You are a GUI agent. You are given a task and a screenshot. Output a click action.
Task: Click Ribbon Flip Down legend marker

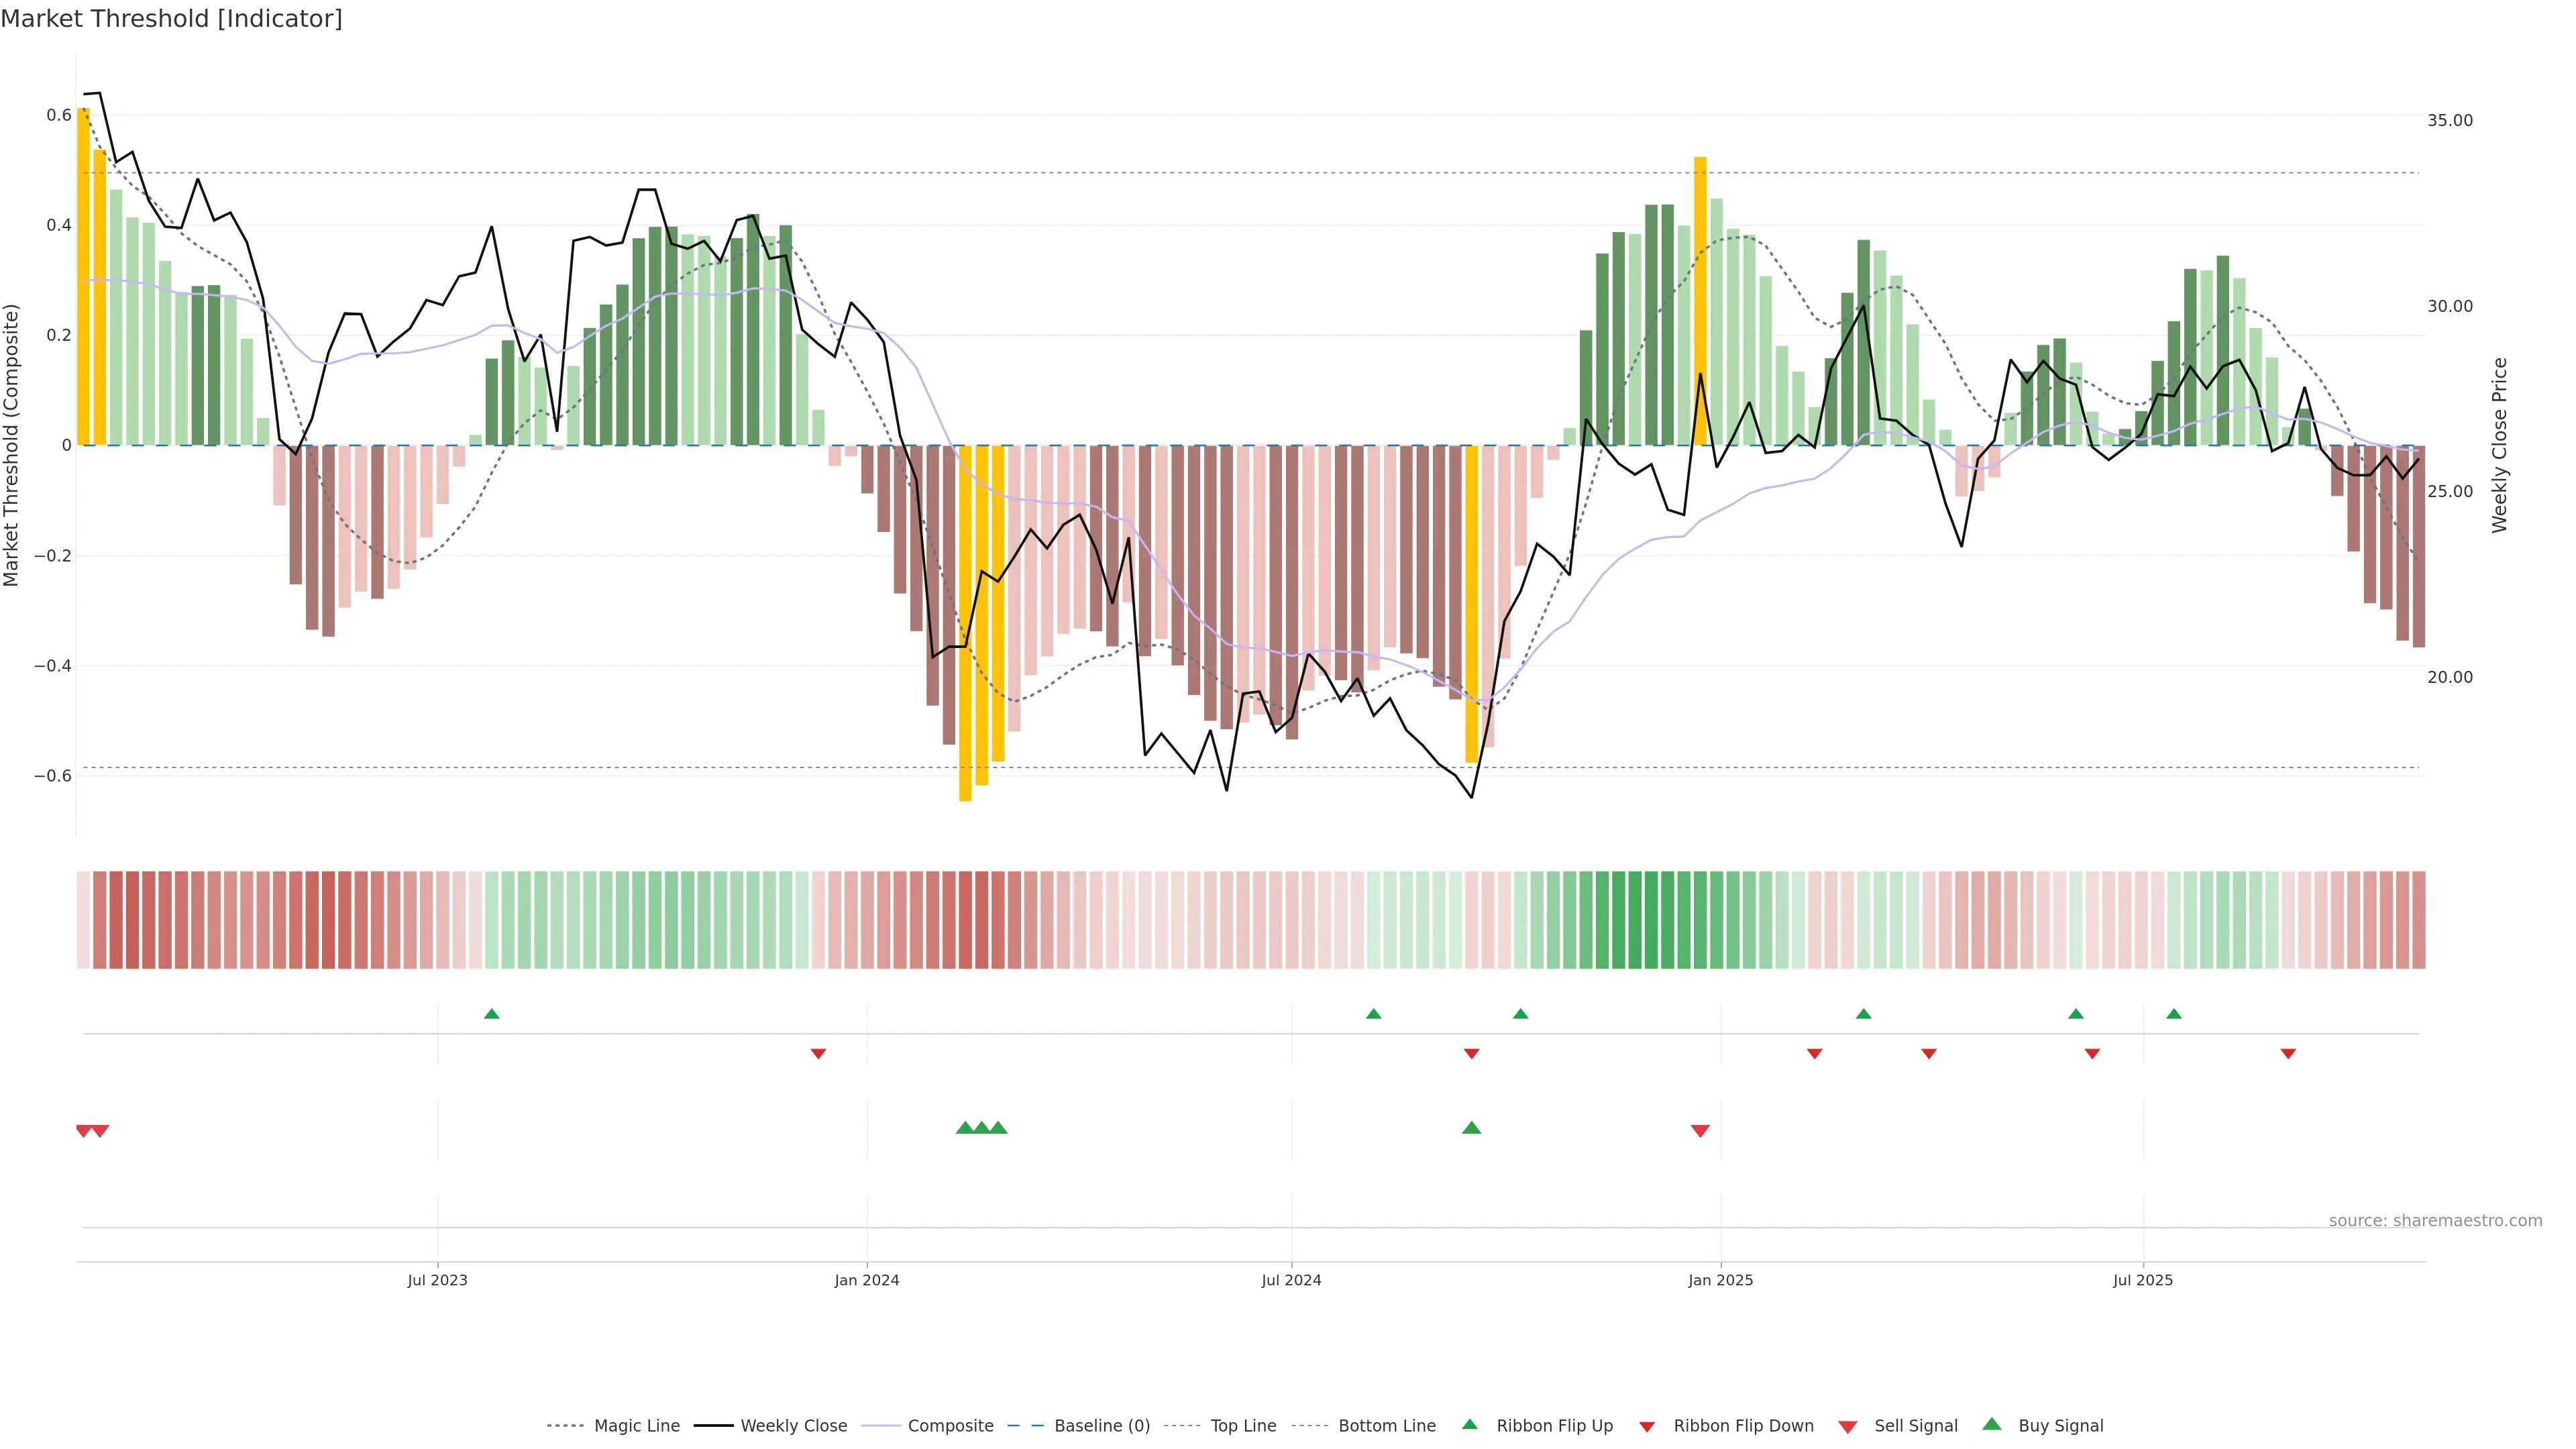pos(1647,1426)
